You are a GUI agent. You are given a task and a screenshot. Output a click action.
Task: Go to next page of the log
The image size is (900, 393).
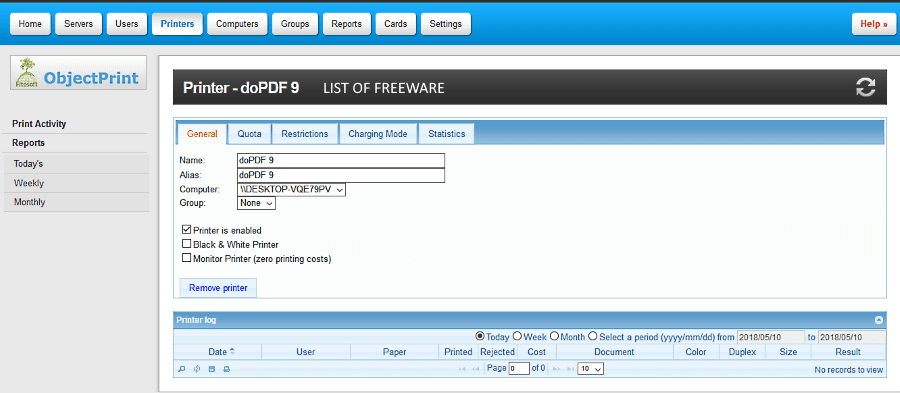click(556, 369)
